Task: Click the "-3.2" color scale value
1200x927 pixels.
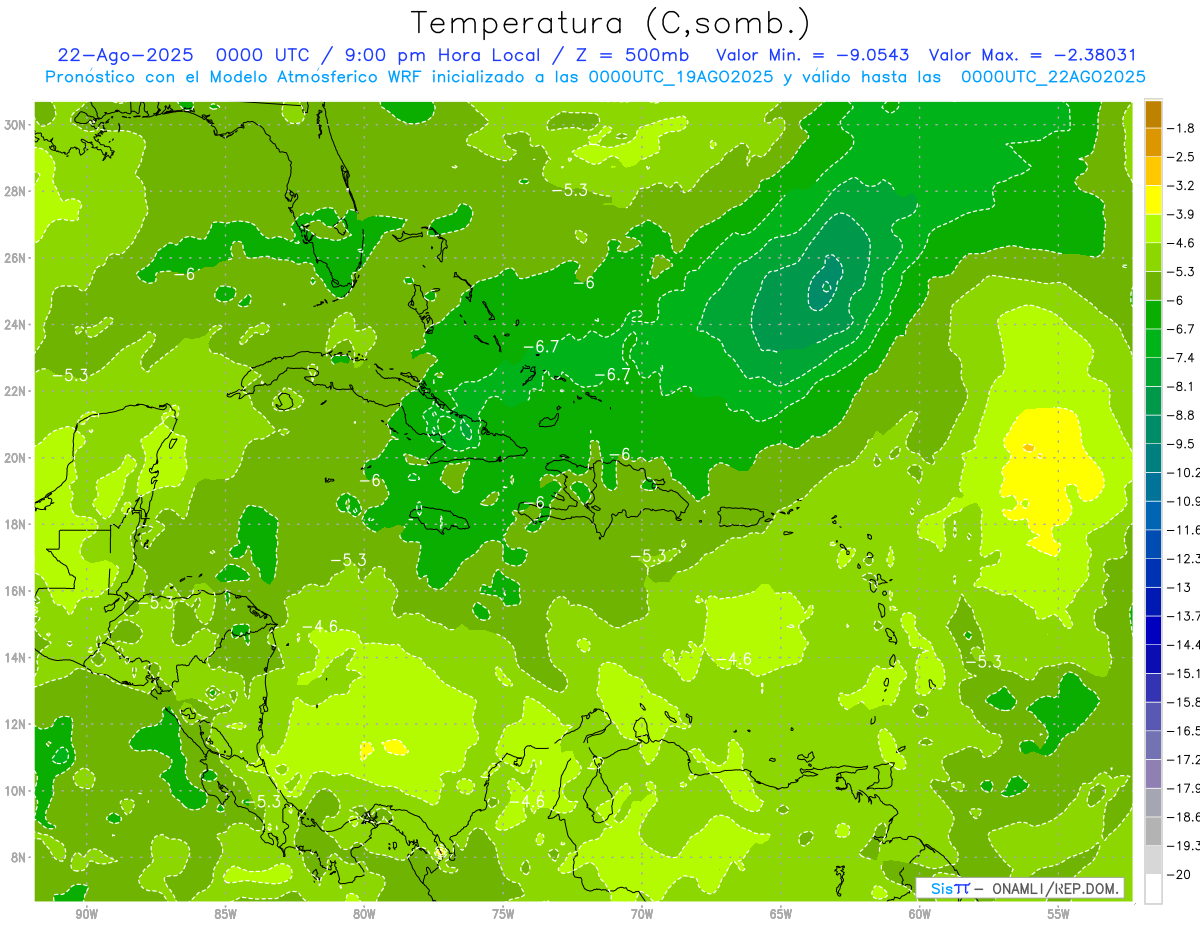Action: pyautogui.click(x=1183, y=186)
